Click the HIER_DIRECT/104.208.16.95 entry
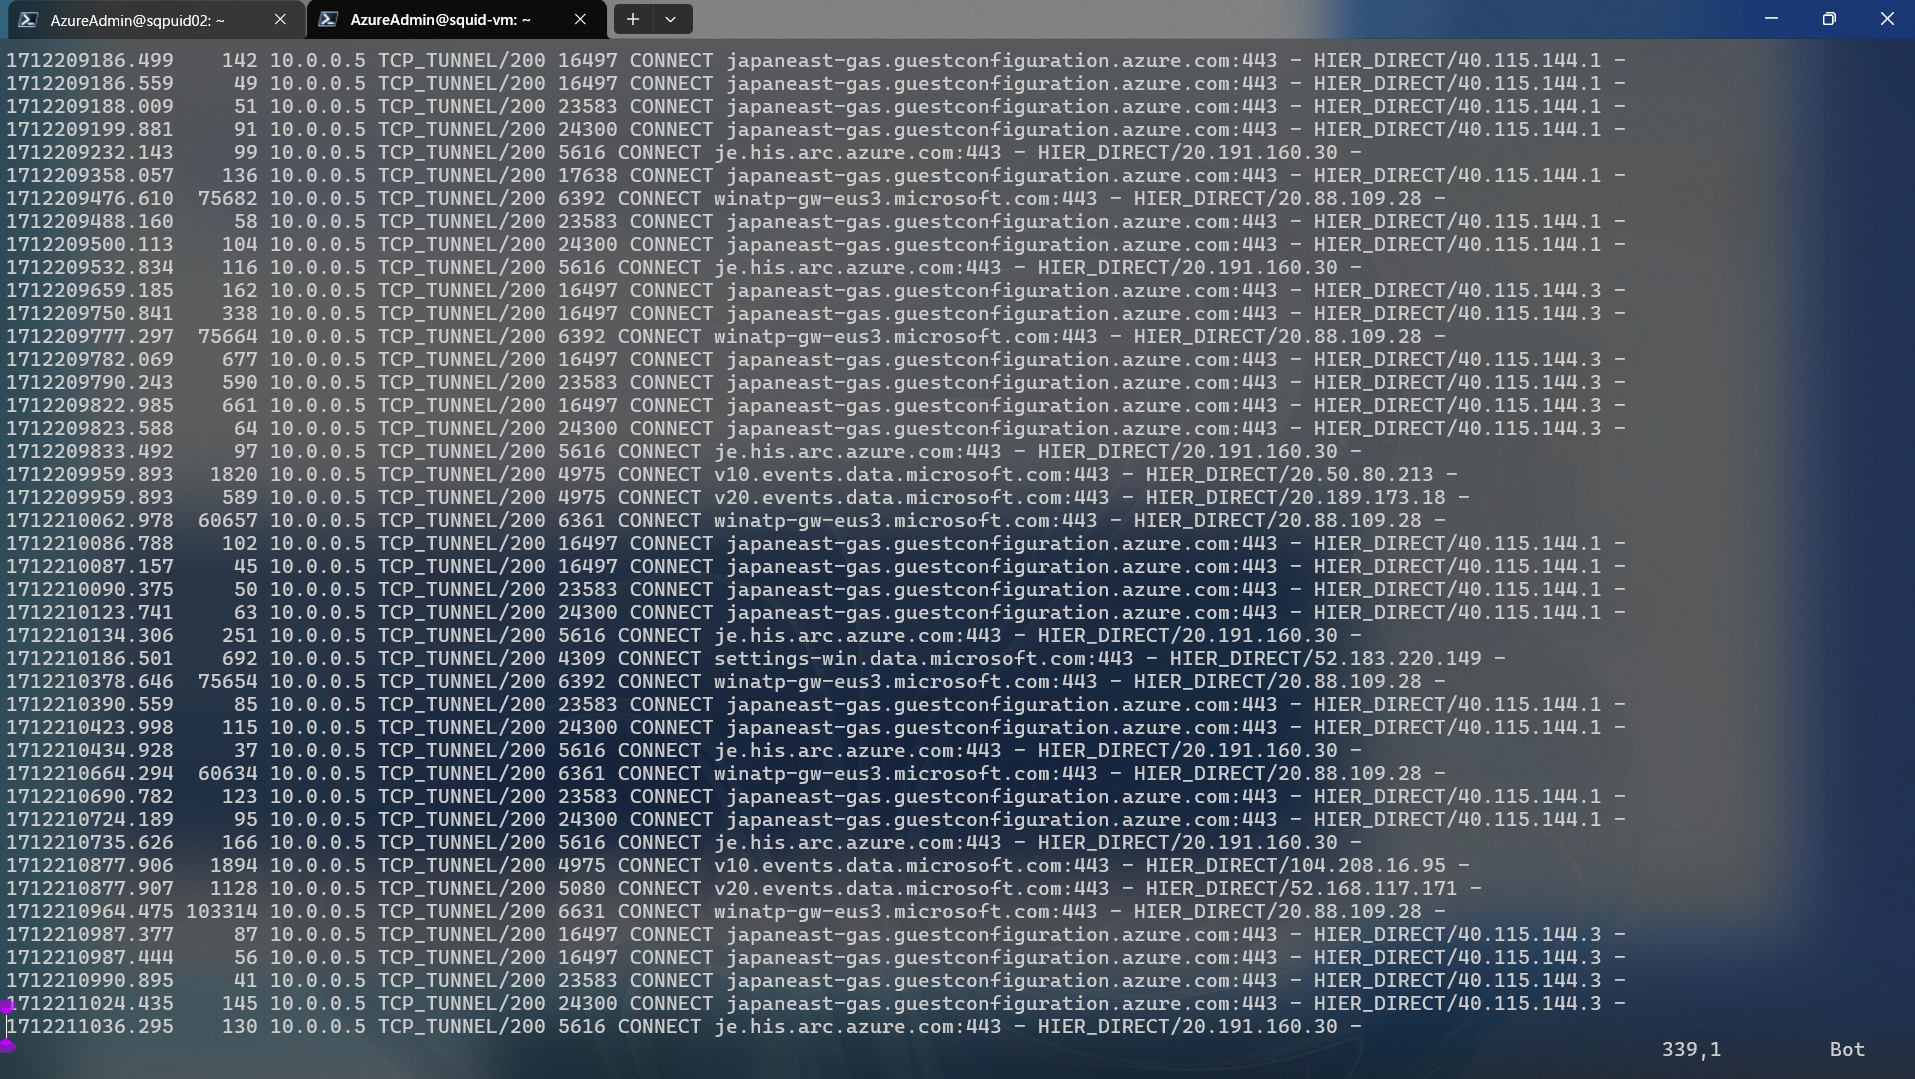Viewport: 1915px width, 1079px height. point(1295,865)
